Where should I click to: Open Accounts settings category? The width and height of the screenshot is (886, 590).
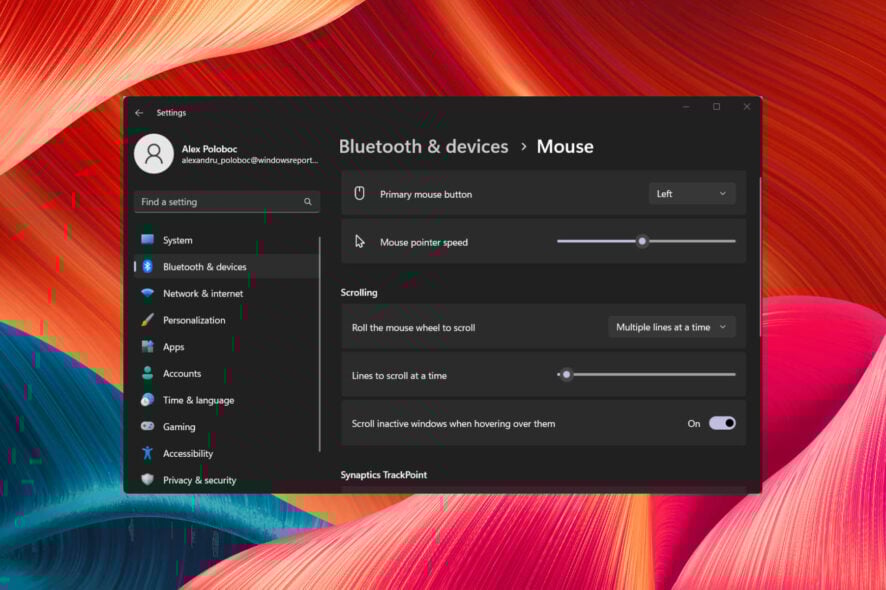226,373
